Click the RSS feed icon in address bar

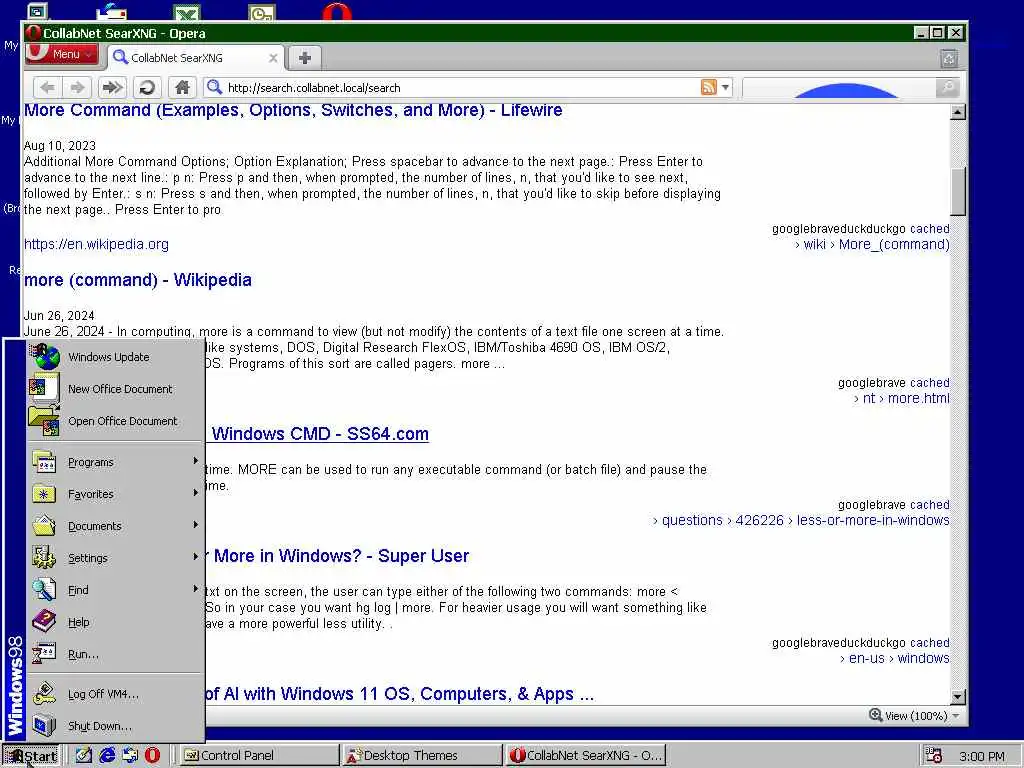tap(709, 87)
